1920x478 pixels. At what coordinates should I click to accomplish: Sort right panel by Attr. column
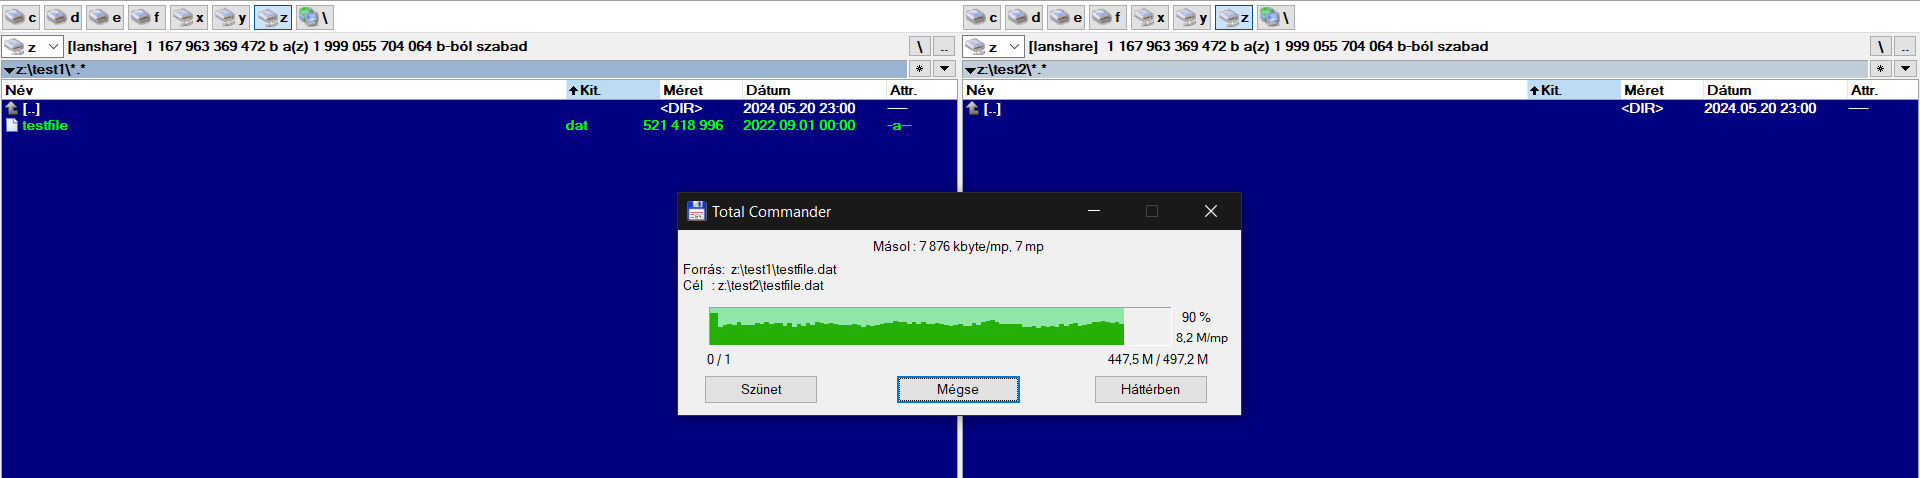click(1883, 90)
